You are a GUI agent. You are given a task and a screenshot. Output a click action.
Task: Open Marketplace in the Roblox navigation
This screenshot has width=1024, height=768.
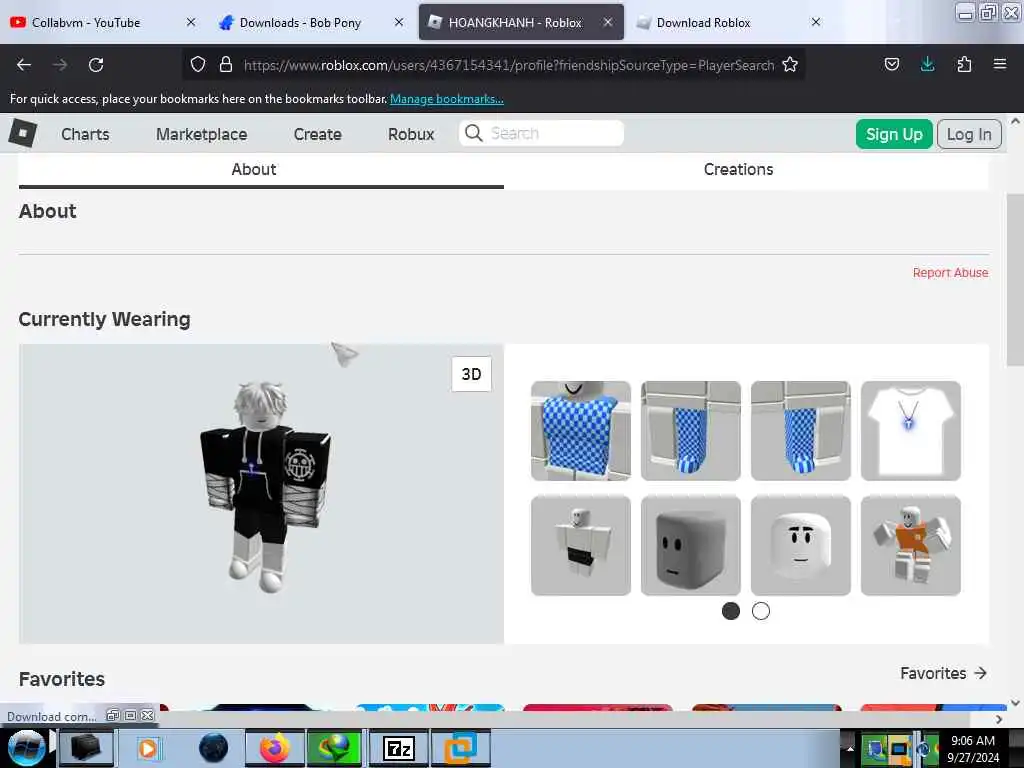tap(201, 134)
